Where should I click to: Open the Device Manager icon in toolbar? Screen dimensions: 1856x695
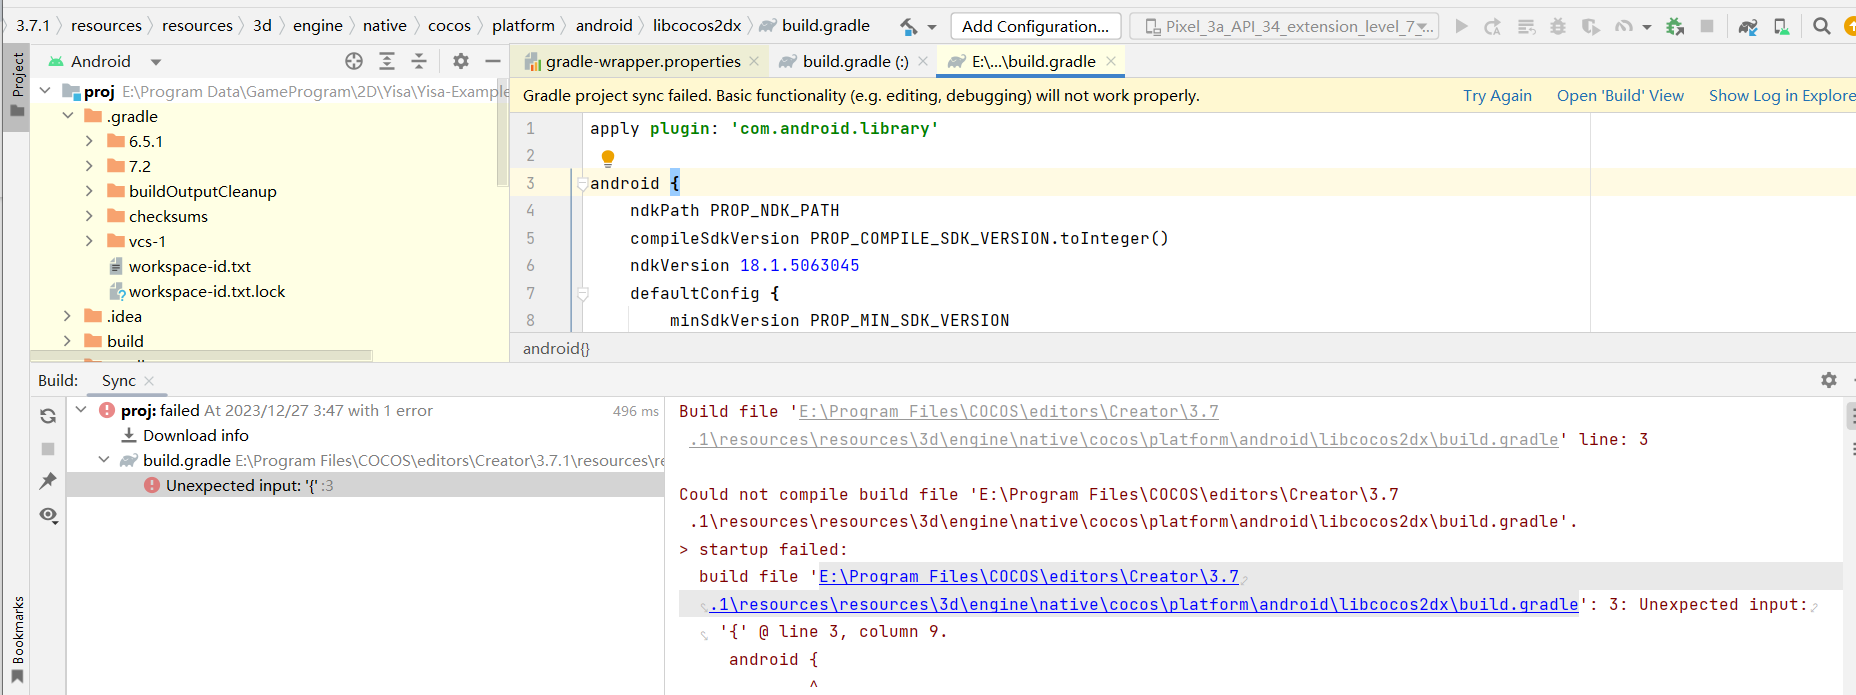coord(1781,27)
